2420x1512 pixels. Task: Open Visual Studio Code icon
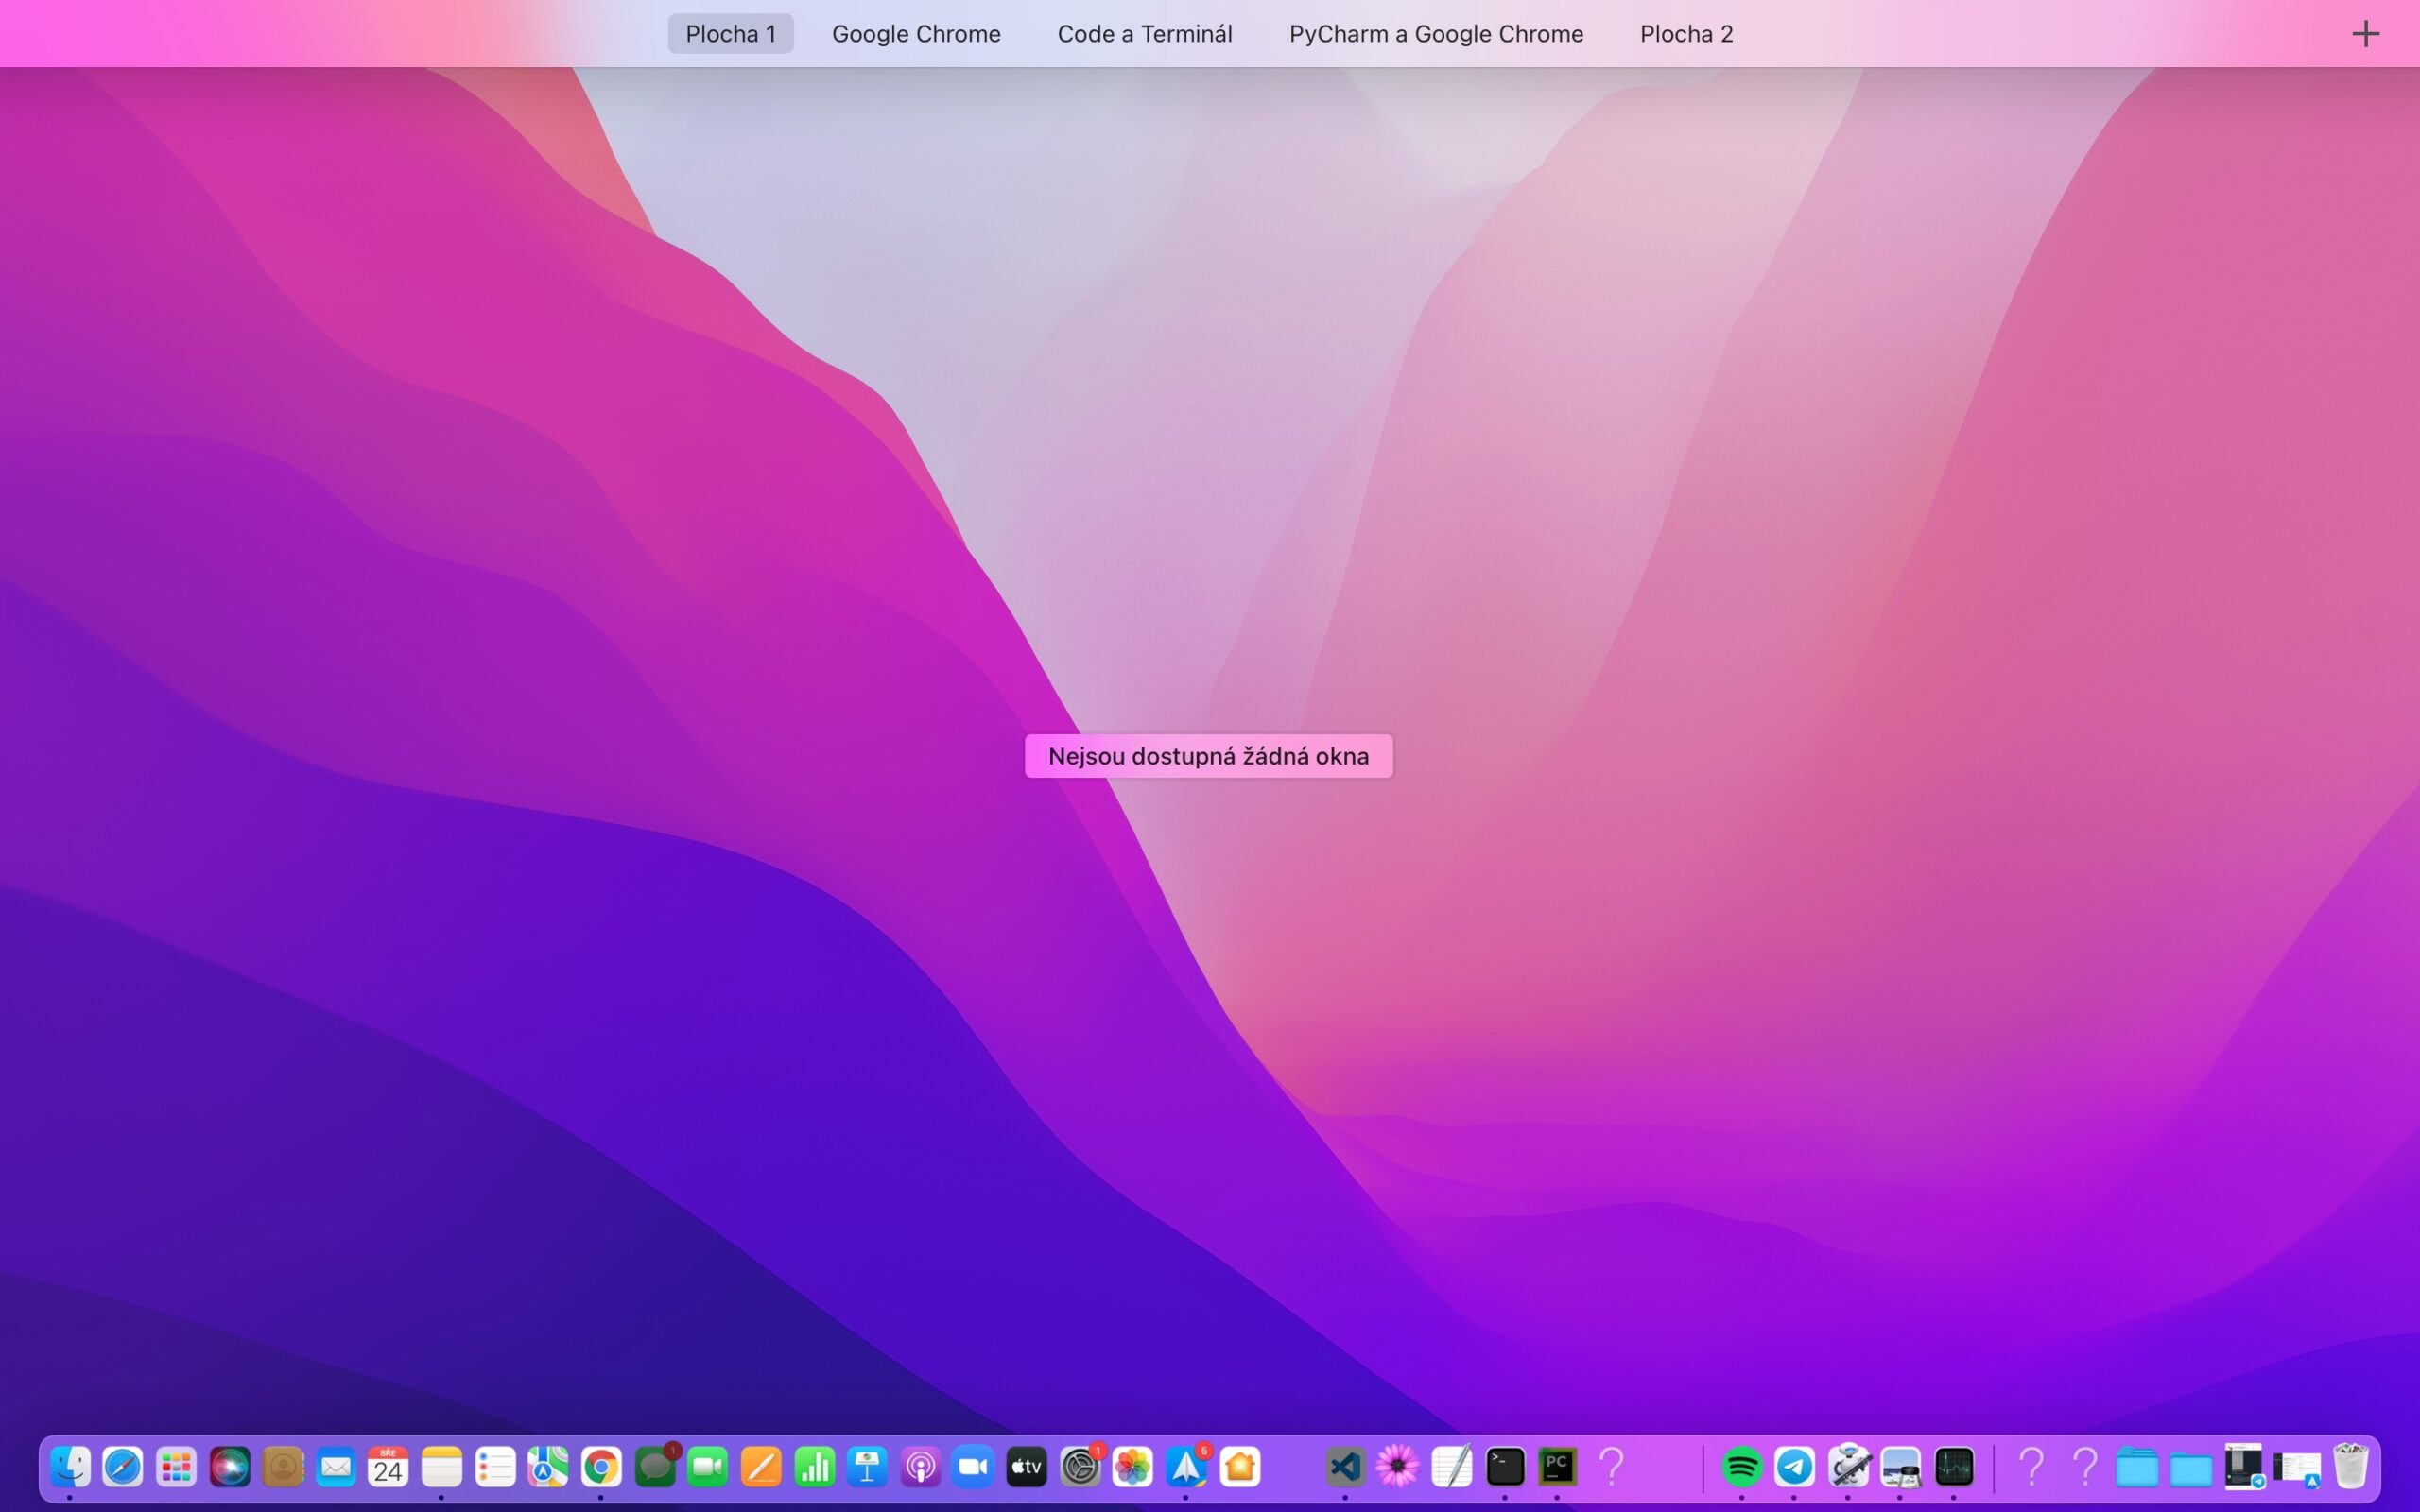[x=1345, y=1467]
